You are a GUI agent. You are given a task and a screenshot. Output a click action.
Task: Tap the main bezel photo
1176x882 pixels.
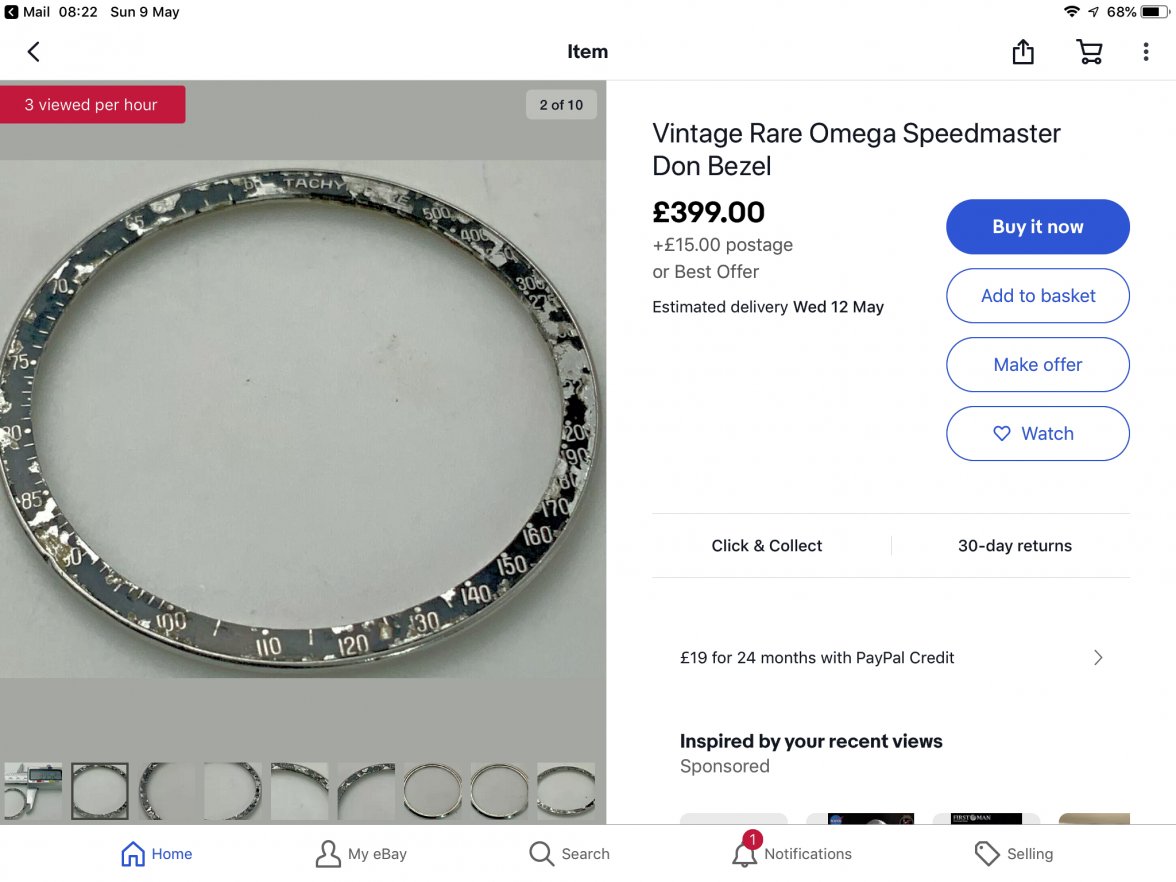click(302, 420)
